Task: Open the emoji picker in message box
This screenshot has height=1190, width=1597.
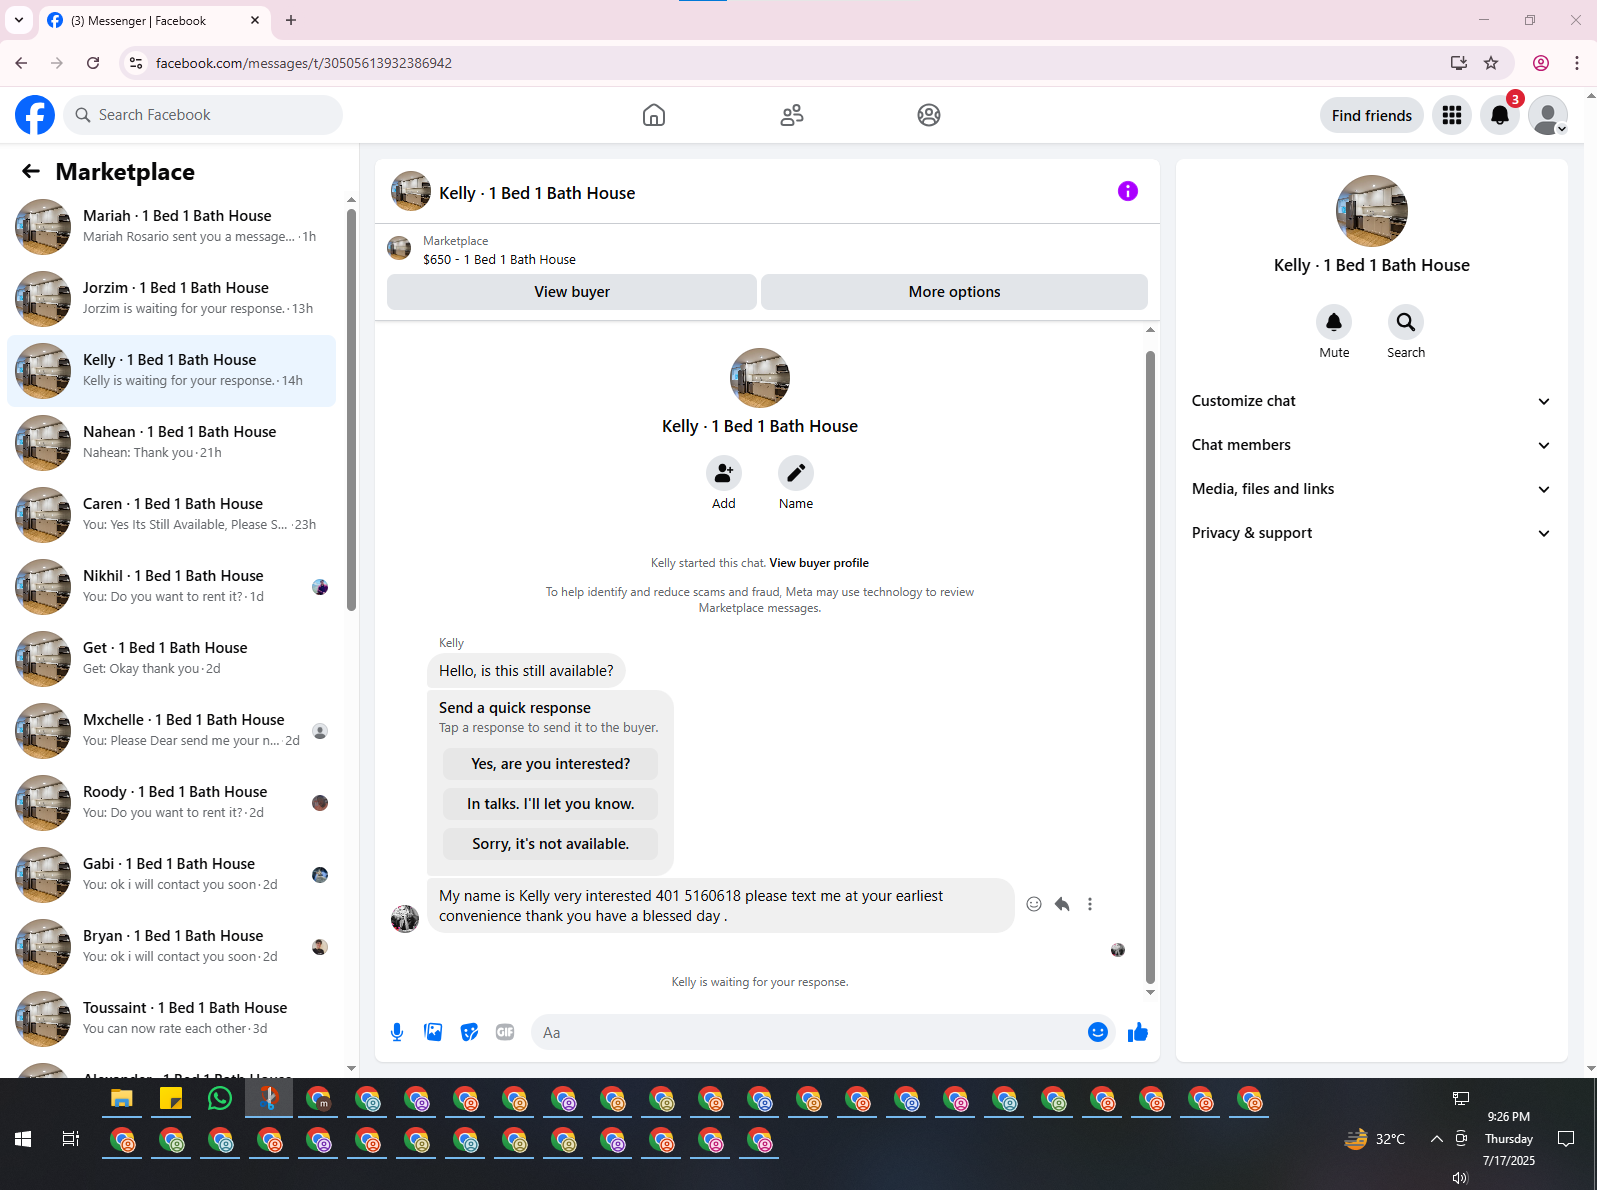Action: click(x=1098, y=1032)
